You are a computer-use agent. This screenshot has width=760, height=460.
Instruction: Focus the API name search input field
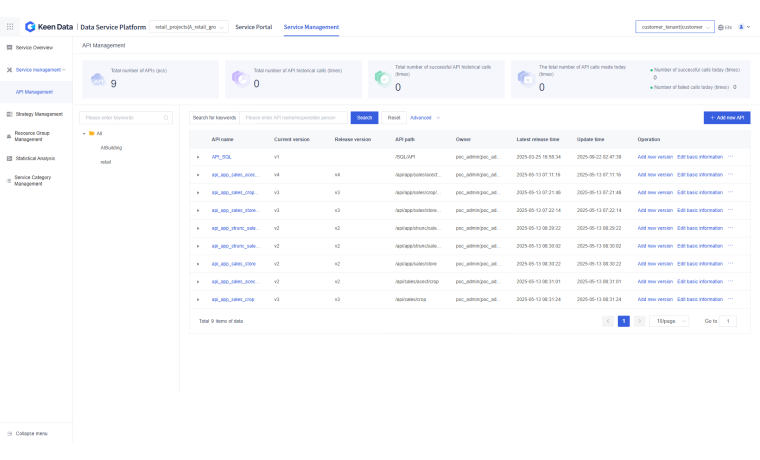294,117
